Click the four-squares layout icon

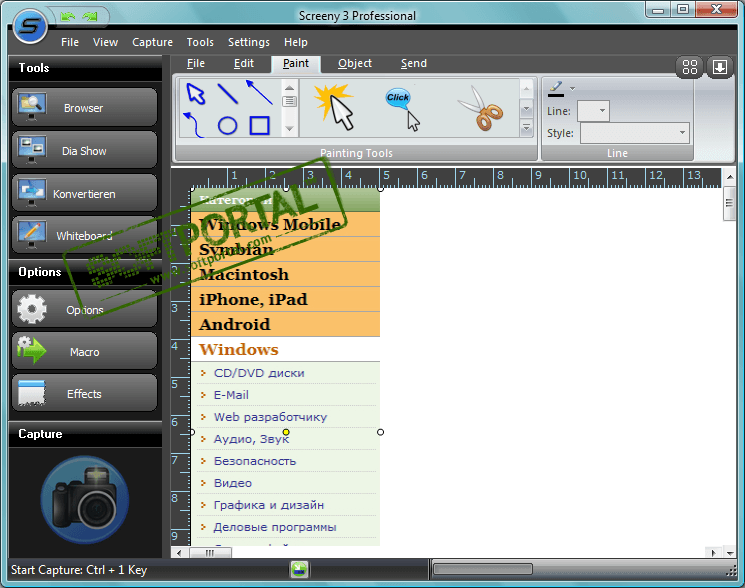(x=689, y=67)
